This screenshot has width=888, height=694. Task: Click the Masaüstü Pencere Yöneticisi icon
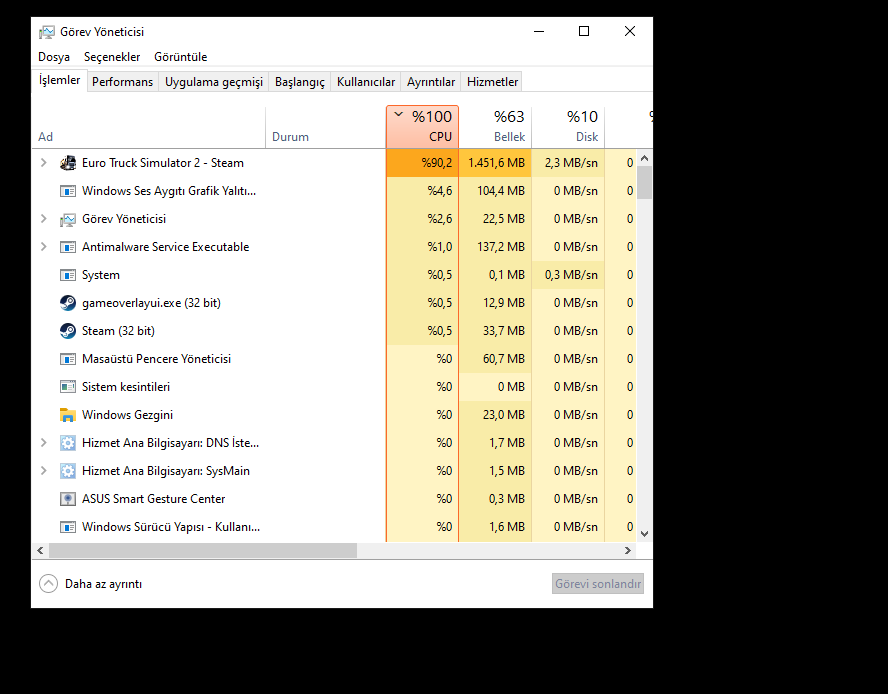[68, 359]
